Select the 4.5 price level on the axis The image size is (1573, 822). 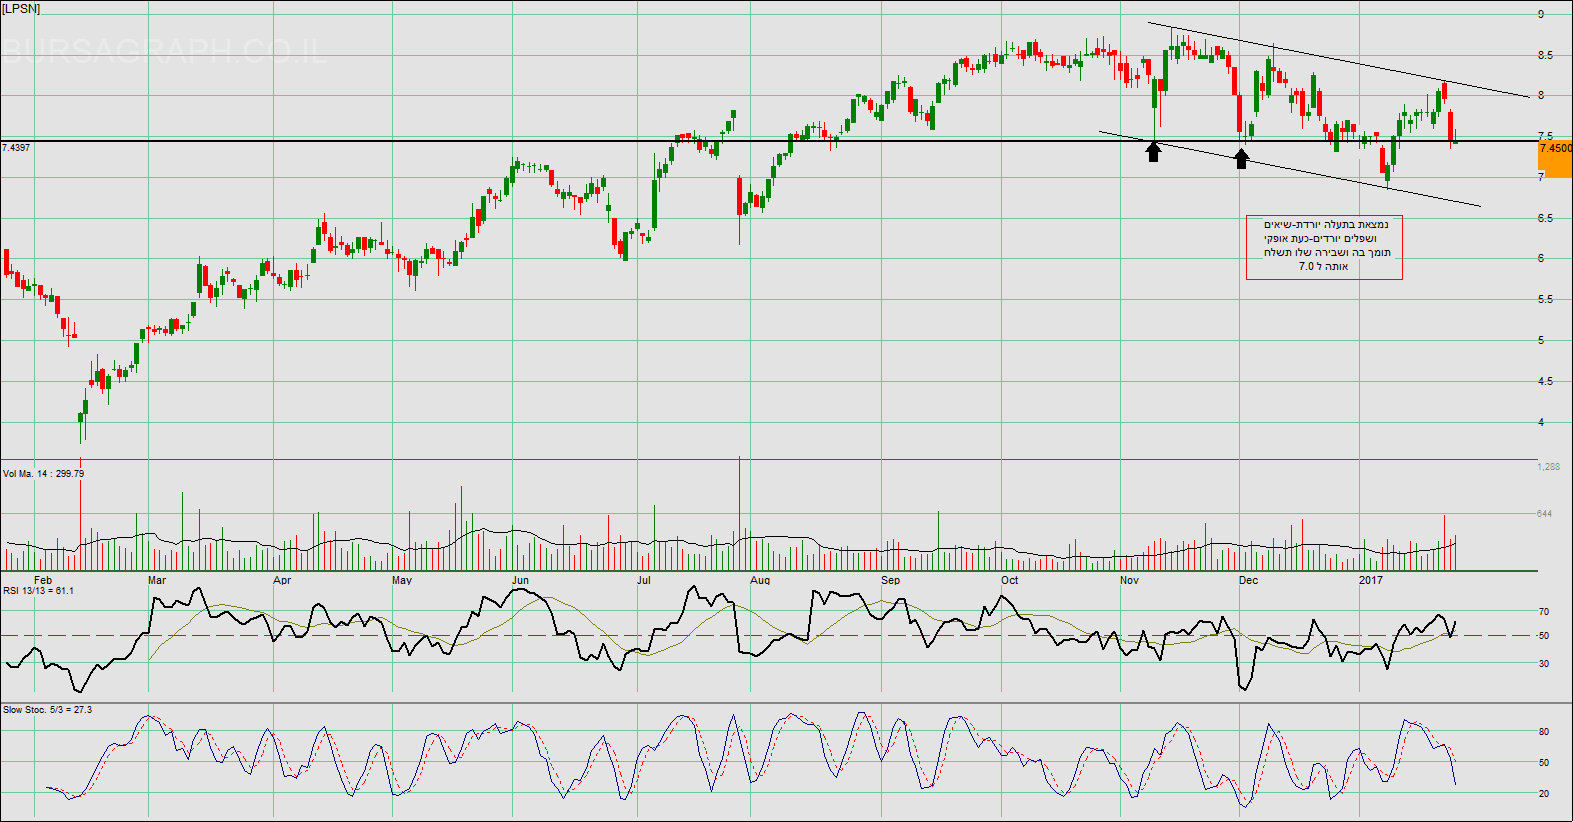point(1546,381)
